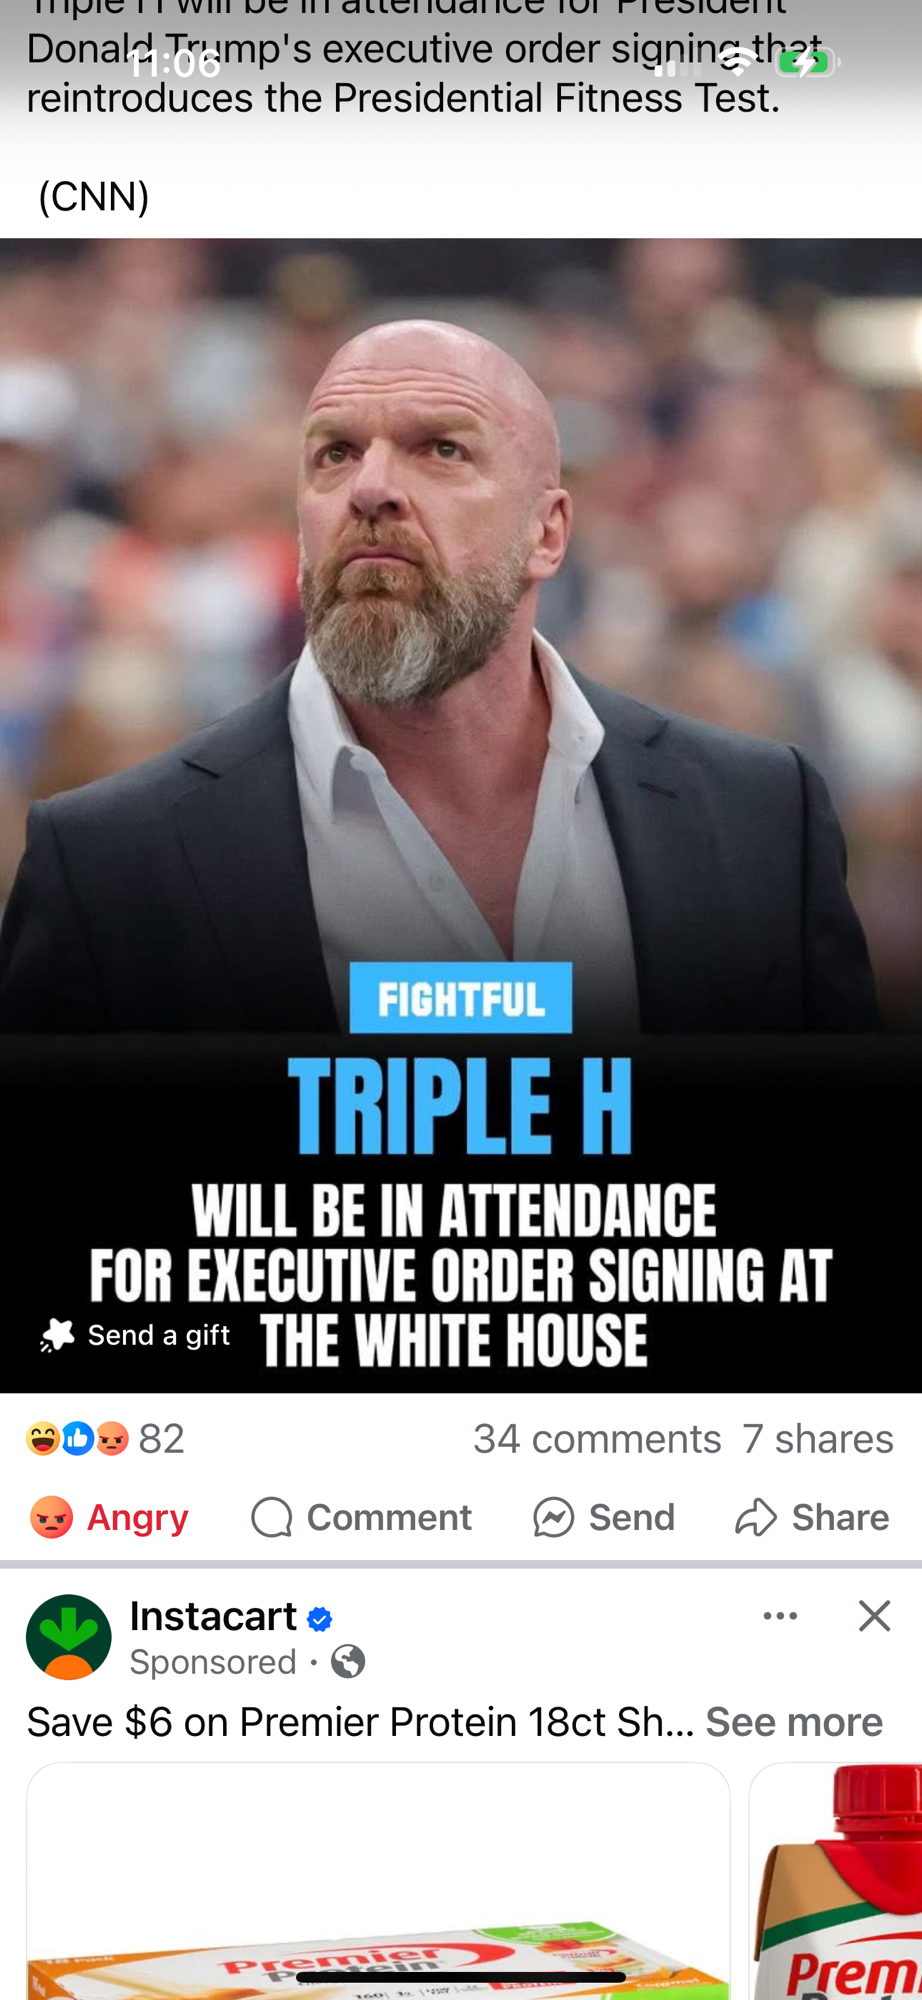Tap the Share arrow button

pos(812,1517)
